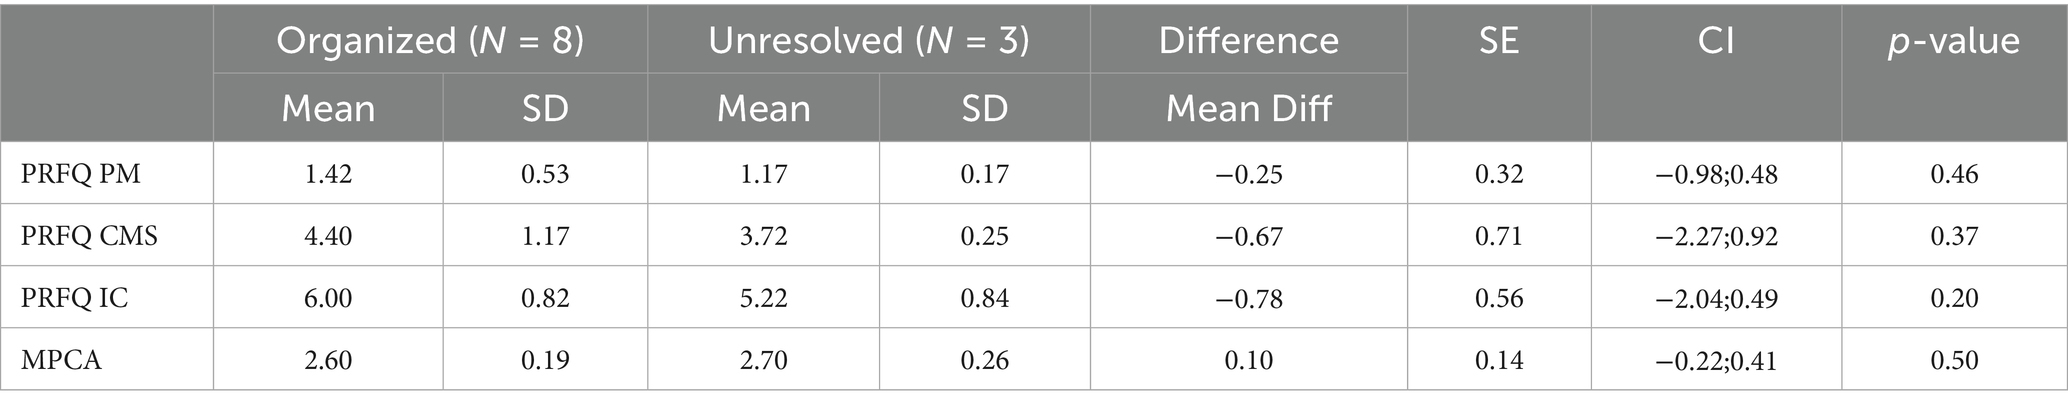The height and width of the screenshot is (408, 2068).
Task: Select the Unresolved mean value 3.72
Action: (763, 236)
